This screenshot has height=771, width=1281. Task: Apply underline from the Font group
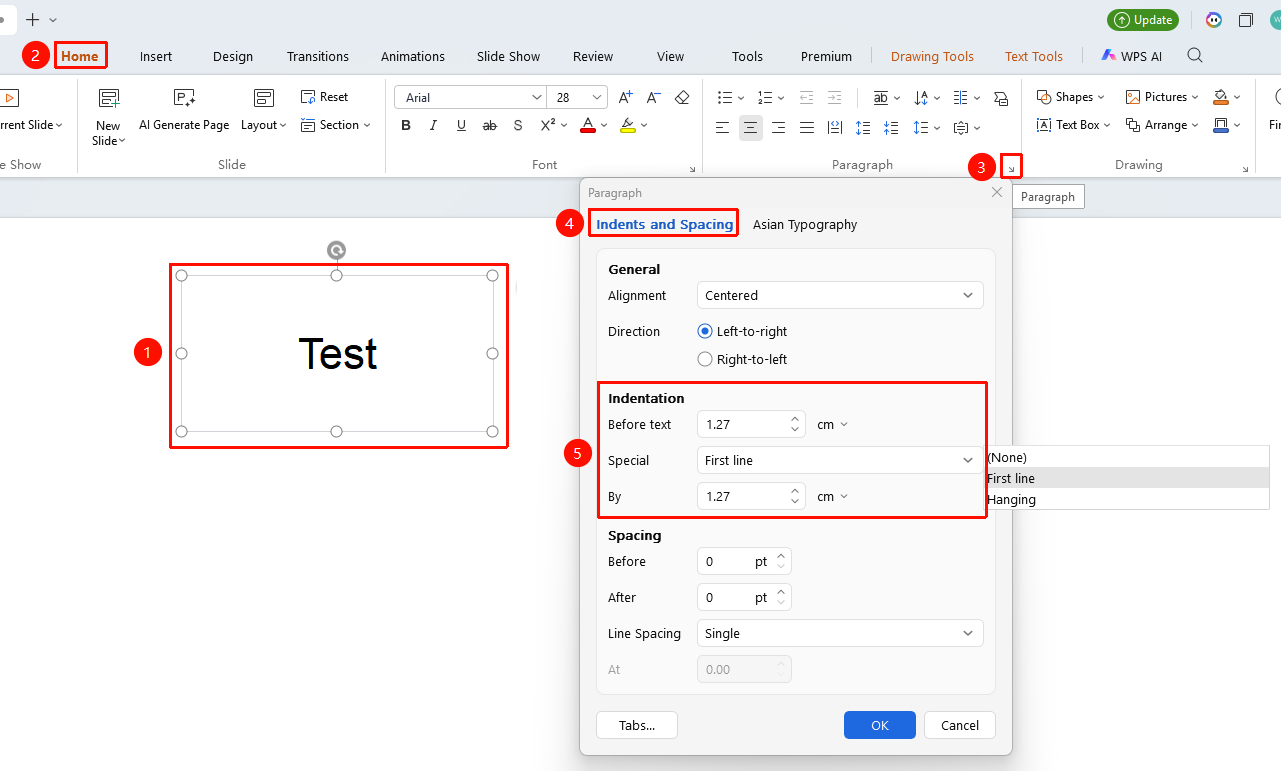click(x=461, y=125)
